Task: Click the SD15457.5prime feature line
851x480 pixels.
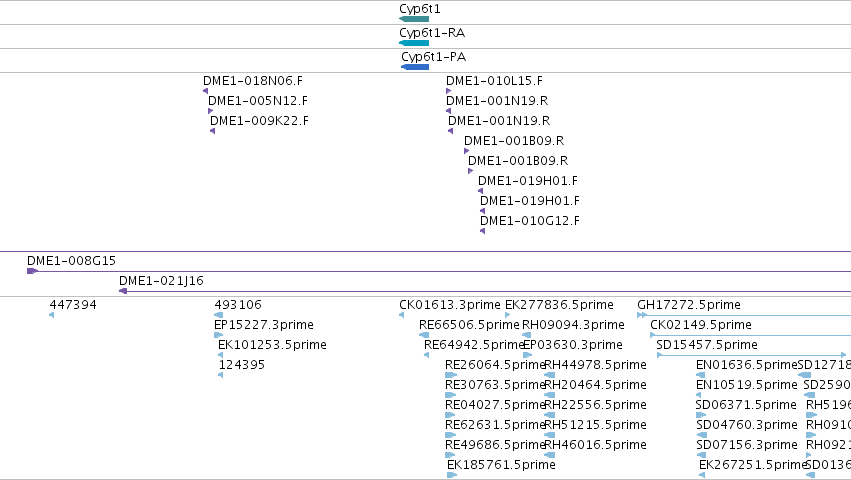Action: (751, 355)
